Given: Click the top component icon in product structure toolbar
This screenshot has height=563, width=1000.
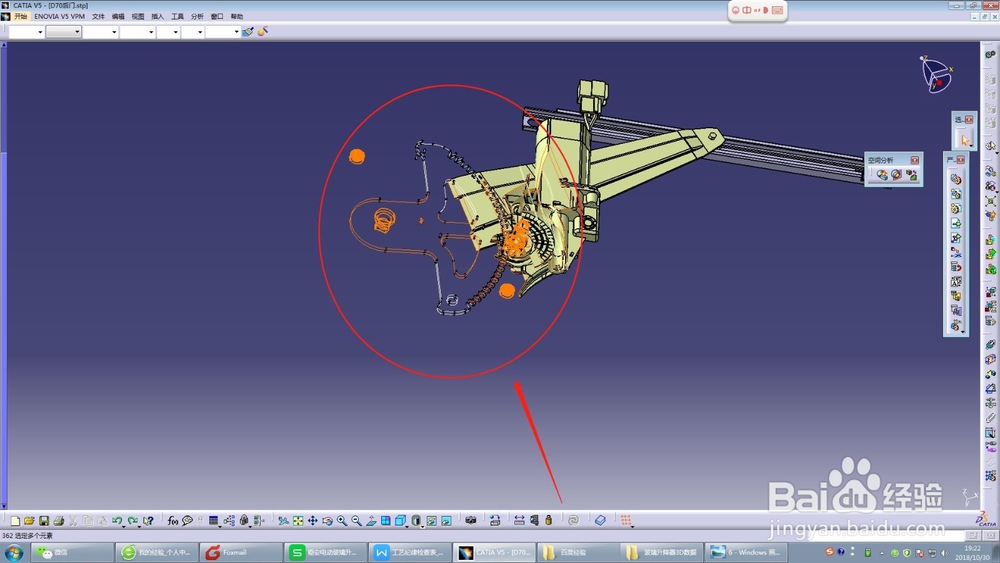Looking at the screenshot, I should 955,179.
